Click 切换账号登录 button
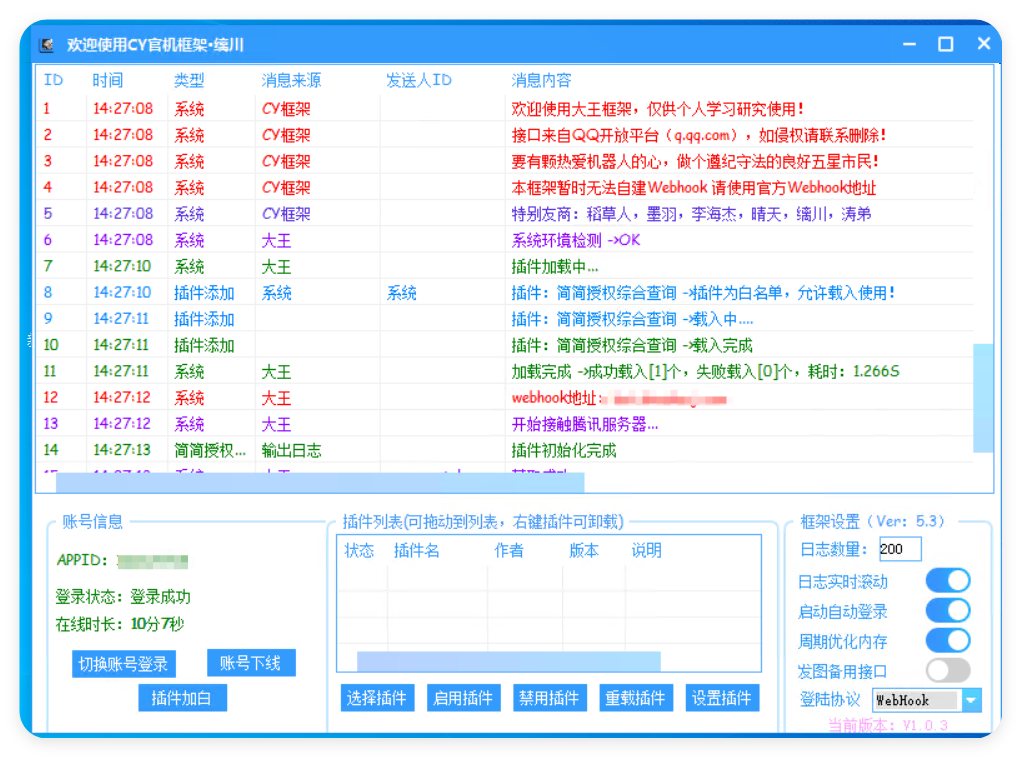 123,663
